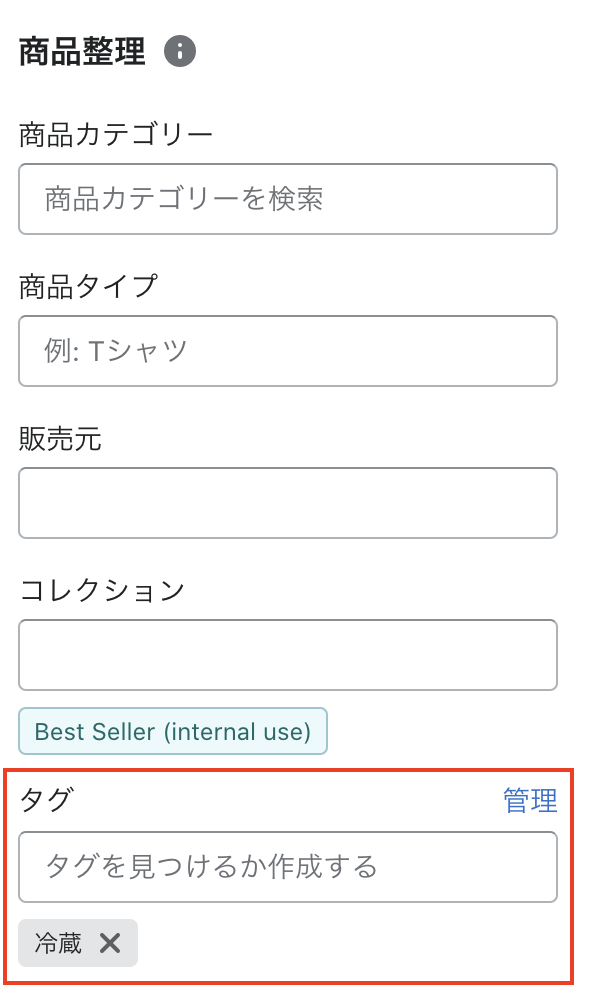Click the 商品タイプ field label

(88, 286)
